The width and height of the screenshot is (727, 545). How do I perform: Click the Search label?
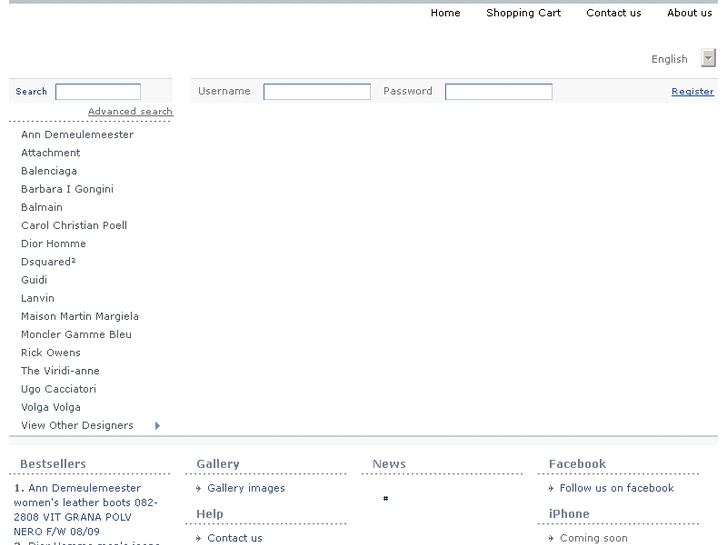point(31,91)
